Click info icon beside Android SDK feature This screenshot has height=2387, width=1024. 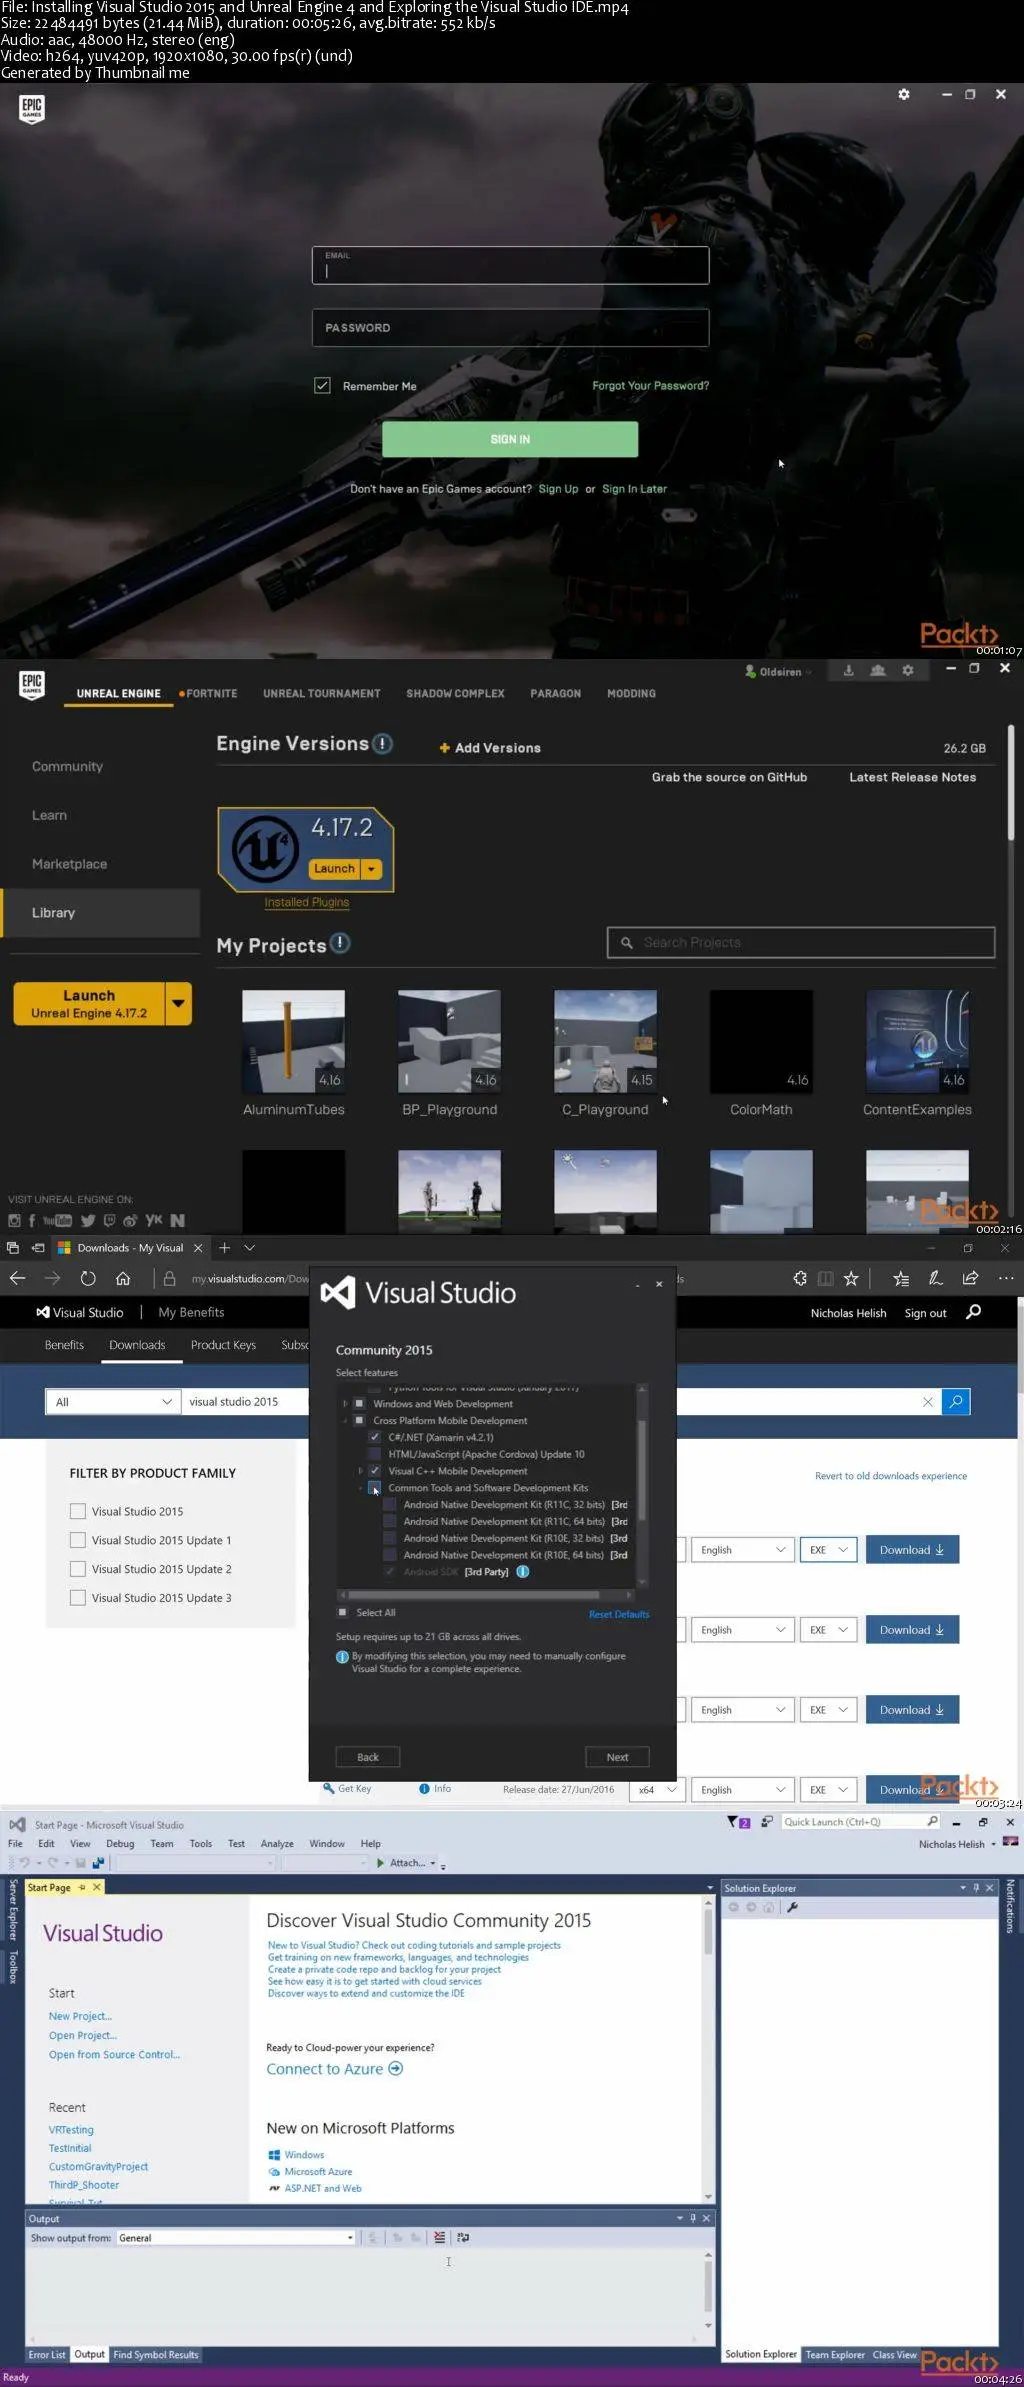(522, 1572)
